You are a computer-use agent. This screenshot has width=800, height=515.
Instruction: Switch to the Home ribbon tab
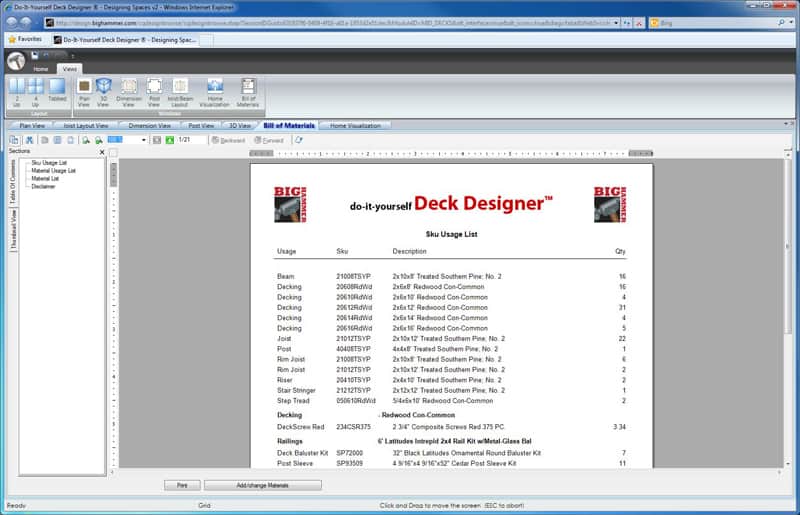point(41,69)
